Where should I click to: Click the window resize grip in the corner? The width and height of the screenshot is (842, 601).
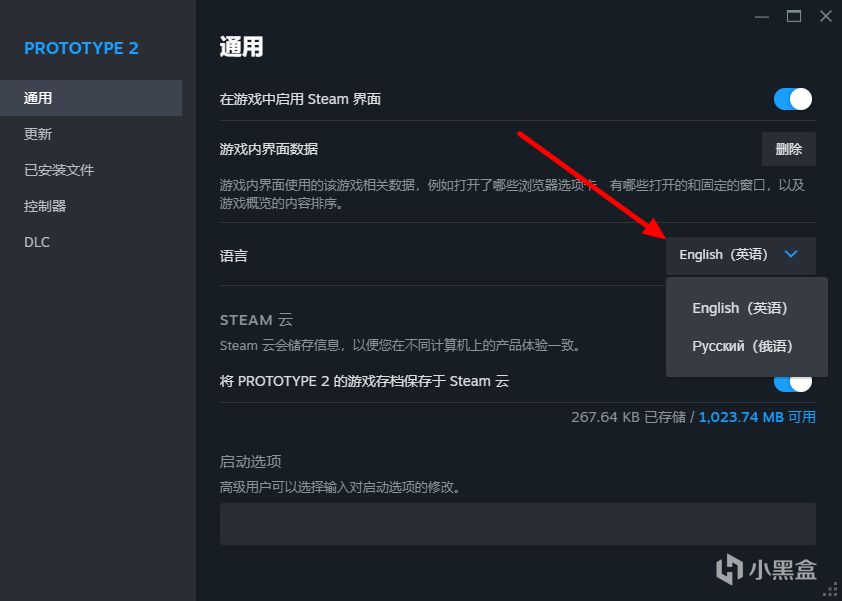pyautogui.click(x=830, y=590)
